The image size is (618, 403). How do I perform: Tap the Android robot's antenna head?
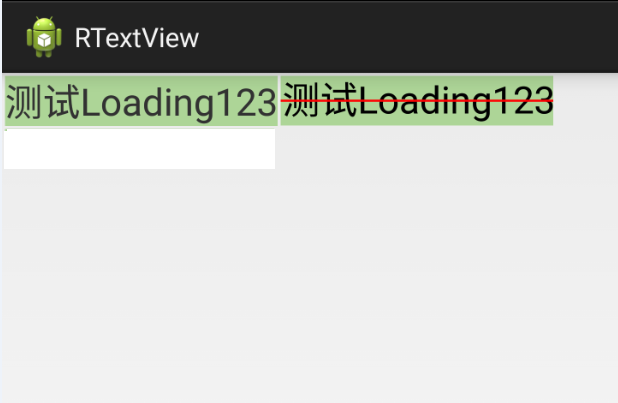pos(44,24)
